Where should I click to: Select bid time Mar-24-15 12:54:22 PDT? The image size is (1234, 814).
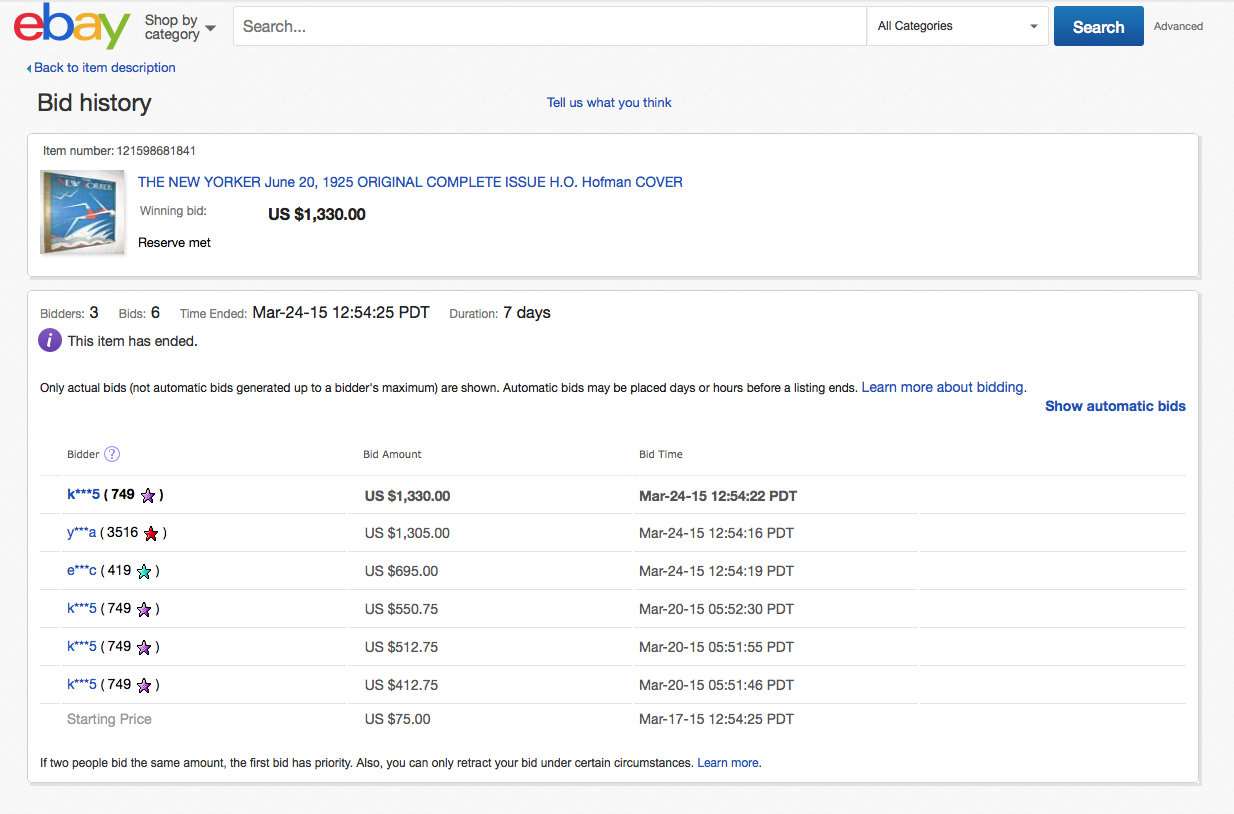[x=718, y=496]
